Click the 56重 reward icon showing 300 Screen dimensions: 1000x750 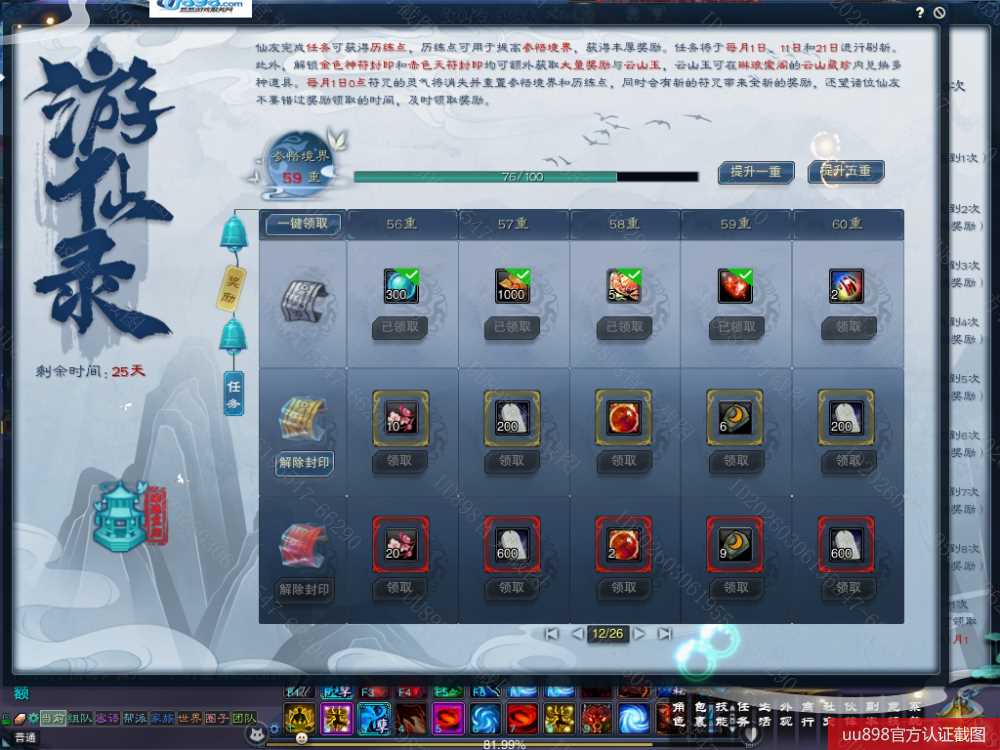401,287
